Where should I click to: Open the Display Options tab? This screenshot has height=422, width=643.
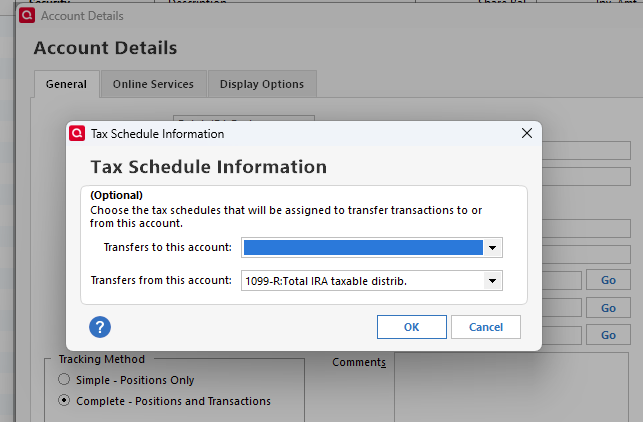click(x=262, y=84)
